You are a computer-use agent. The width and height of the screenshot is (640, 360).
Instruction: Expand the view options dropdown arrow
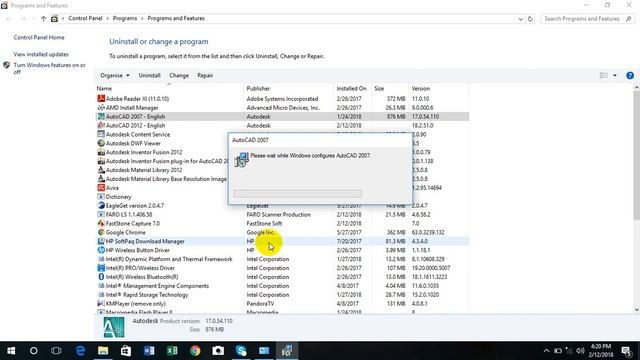coord(615,76)
